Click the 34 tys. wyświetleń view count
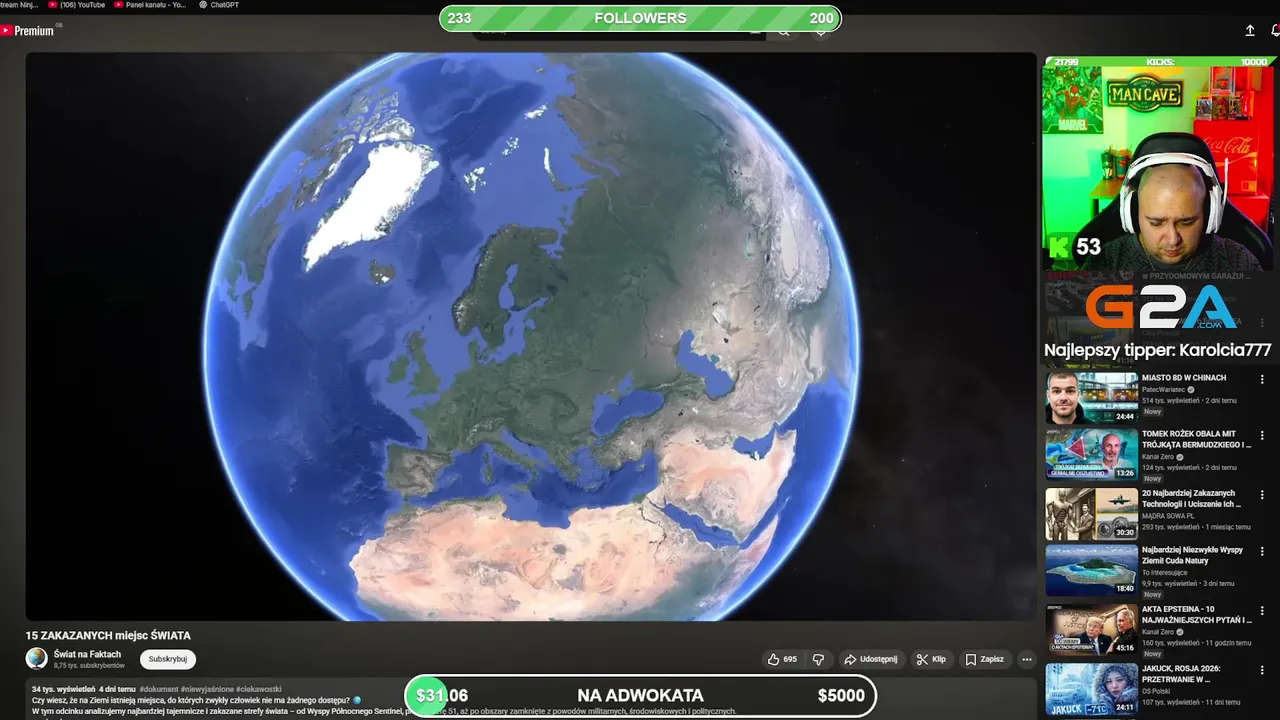The width and height of the screenshot is (1280, 720). (63, 689)
